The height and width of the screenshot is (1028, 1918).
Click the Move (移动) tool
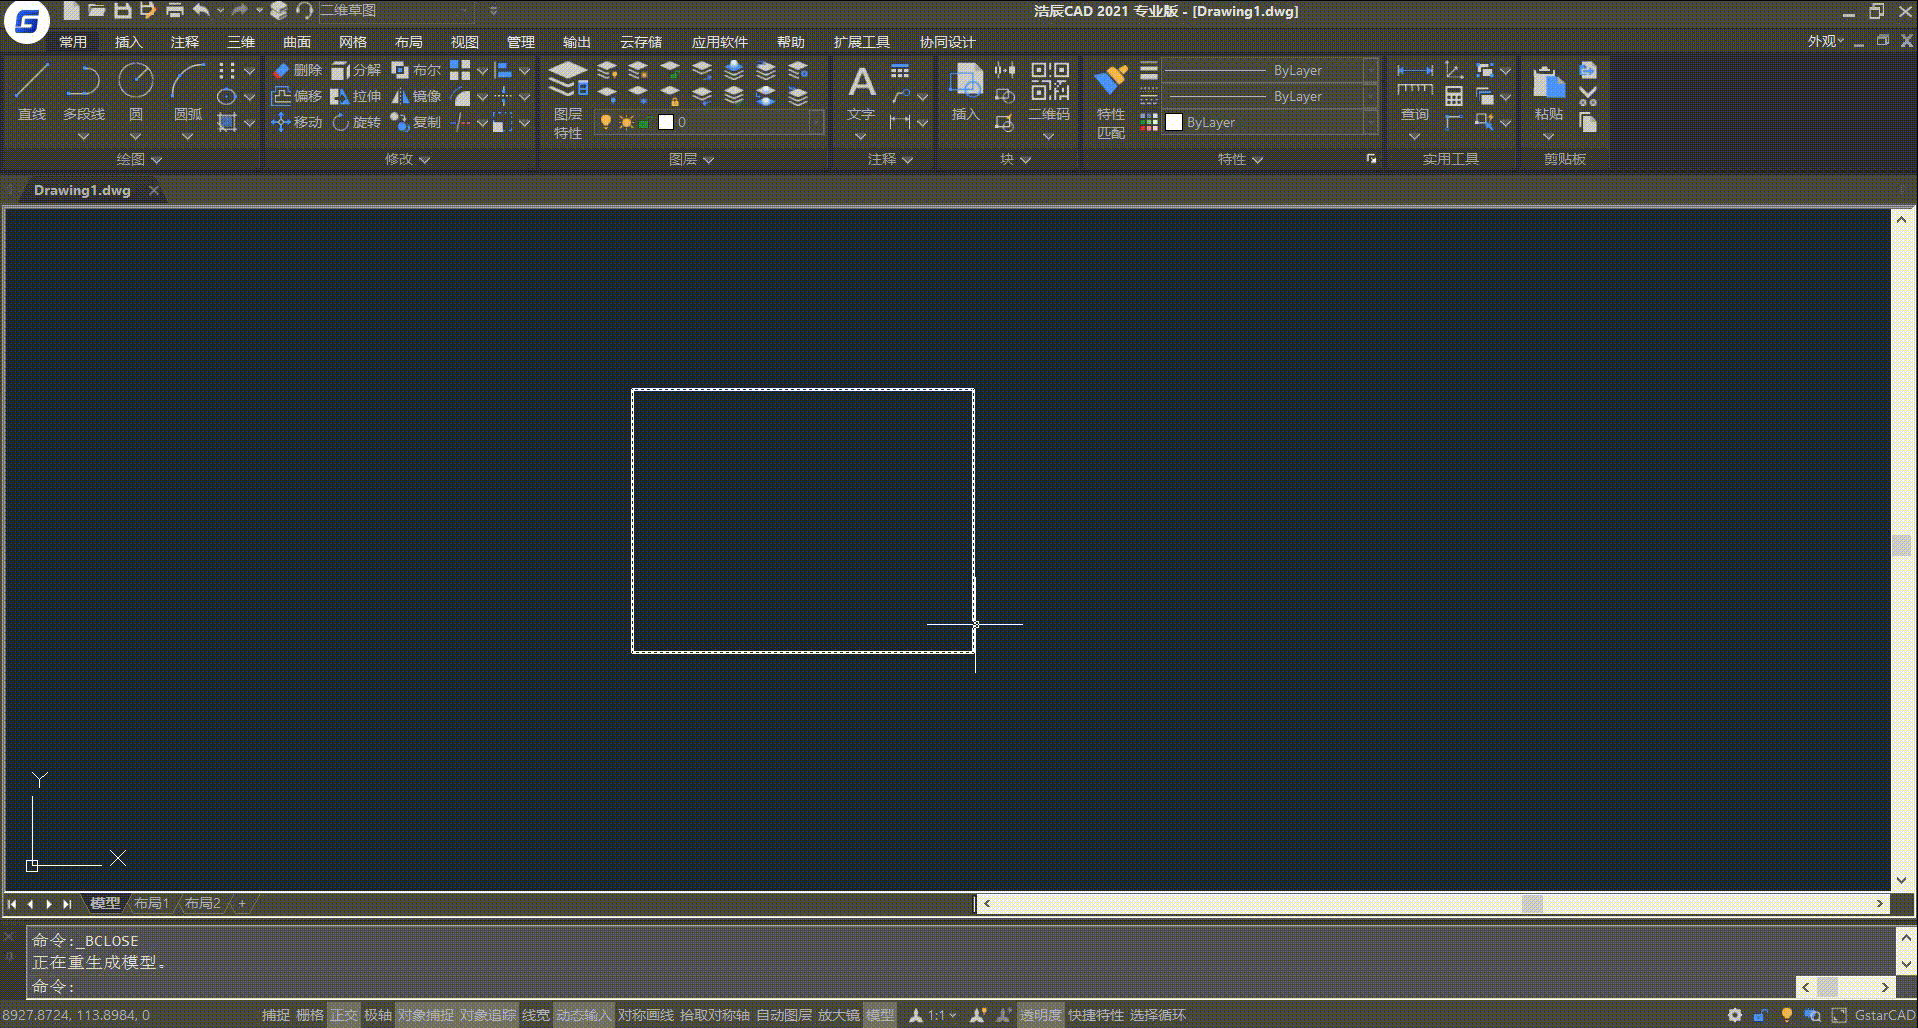297,122
